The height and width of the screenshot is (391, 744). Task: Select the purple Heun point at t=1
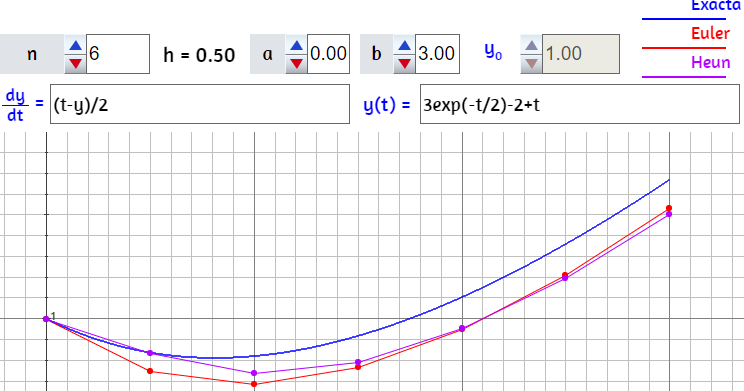(254, 373)
